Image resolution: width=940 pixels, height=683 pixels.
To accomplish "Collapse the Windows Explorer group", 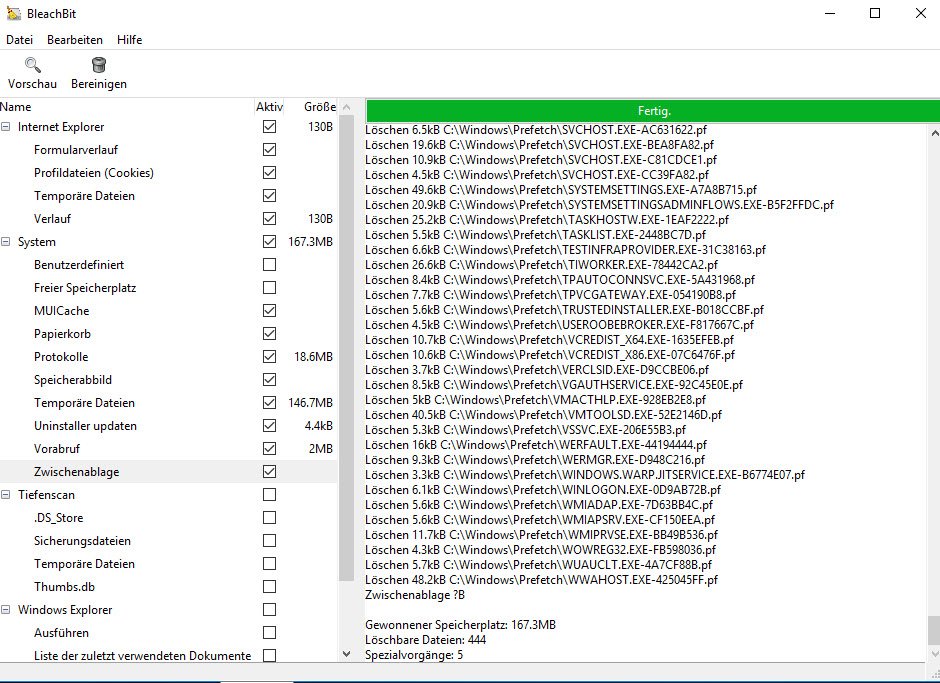I will coord(6,610).
